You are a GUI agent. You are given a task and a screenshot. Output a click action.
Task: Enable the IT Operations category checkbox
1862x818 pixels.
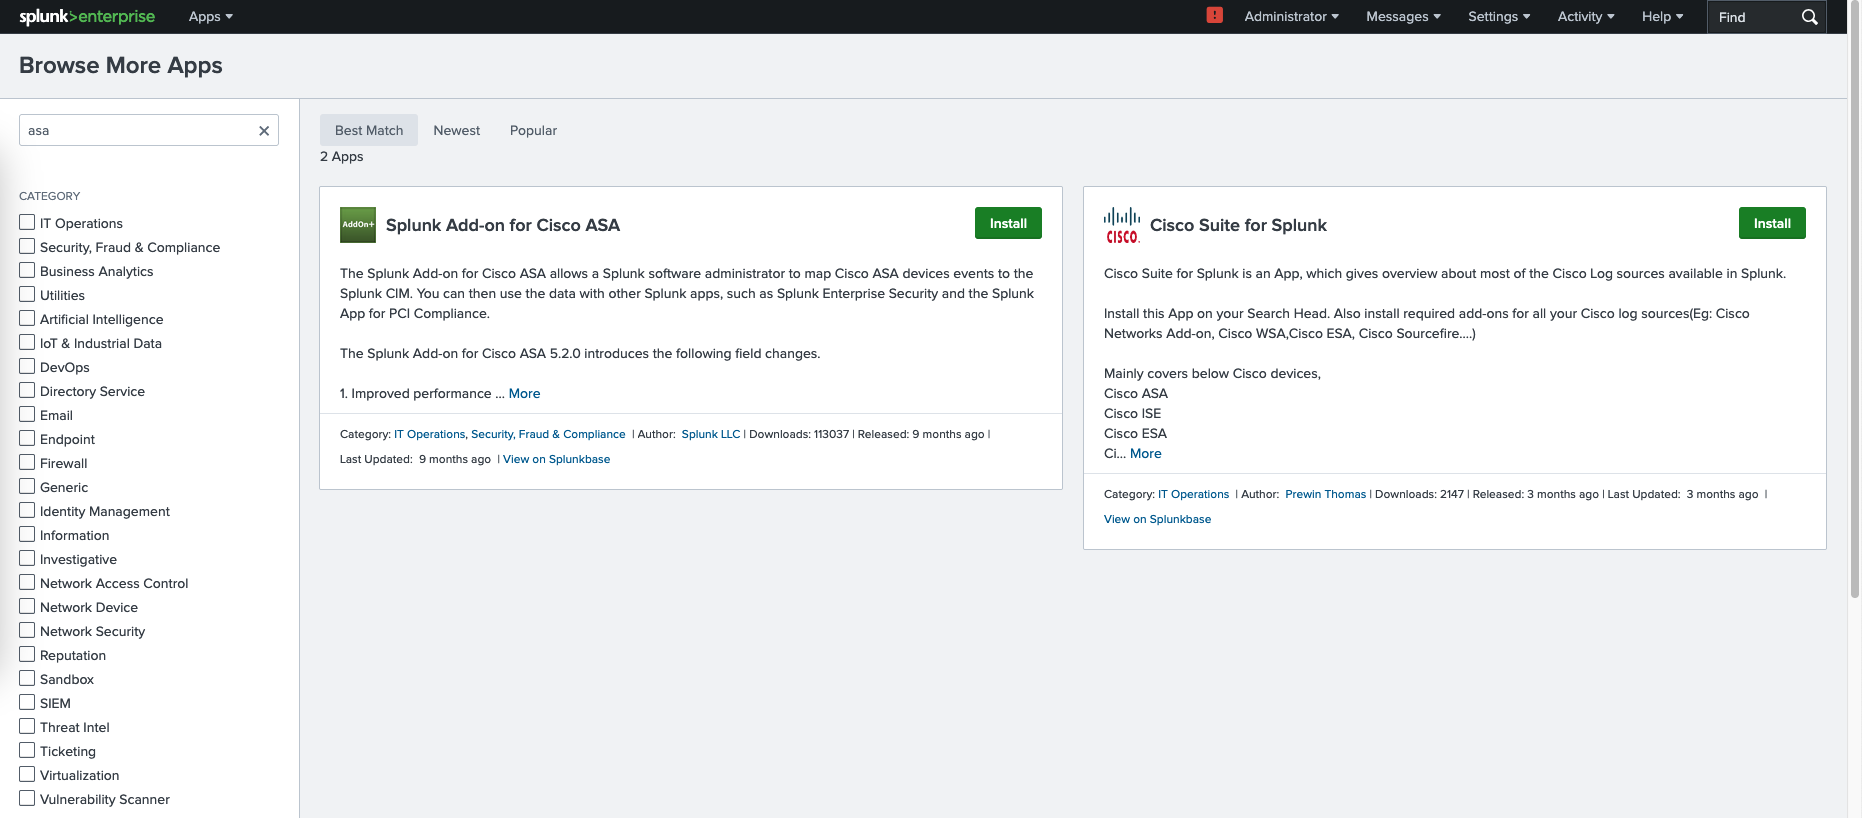(27, 222)
